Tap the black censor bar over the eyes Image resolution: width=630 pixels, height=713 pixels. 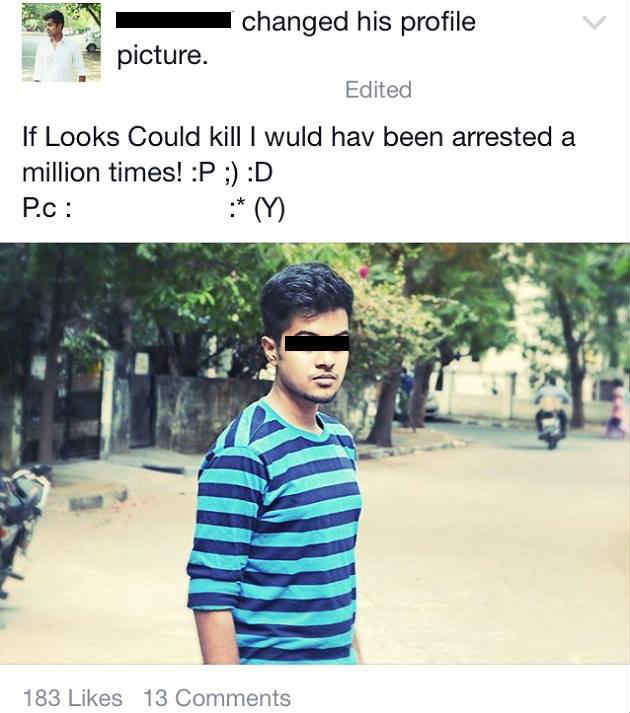(x=317, y=343)
